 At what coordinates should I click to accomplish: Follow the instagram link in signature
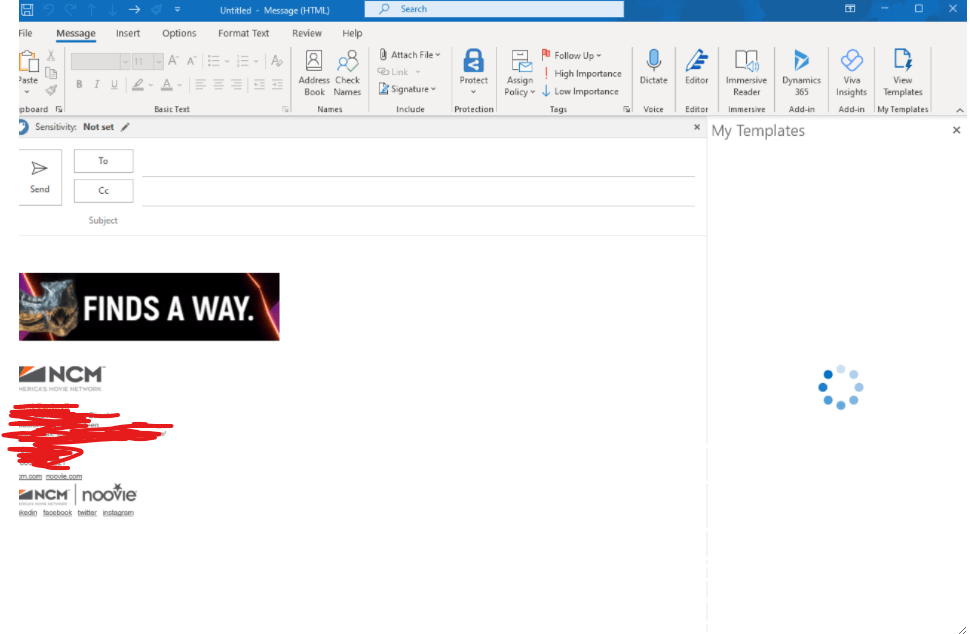tap(118, 512)
